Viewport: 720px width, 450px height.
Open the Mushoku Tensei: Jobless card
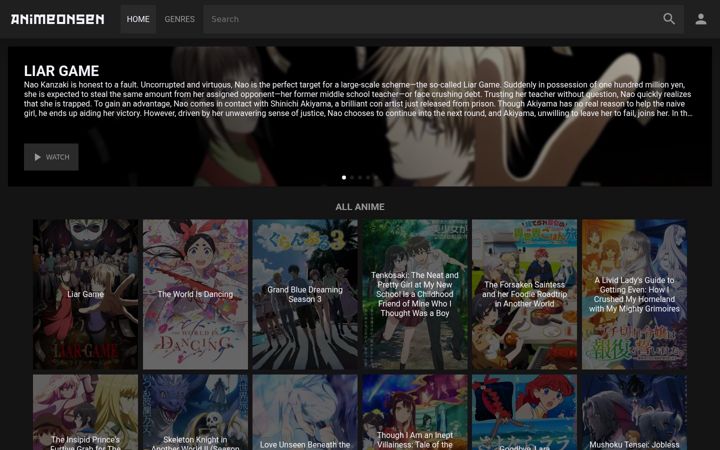pyautogui.click(x=635, y=412)
